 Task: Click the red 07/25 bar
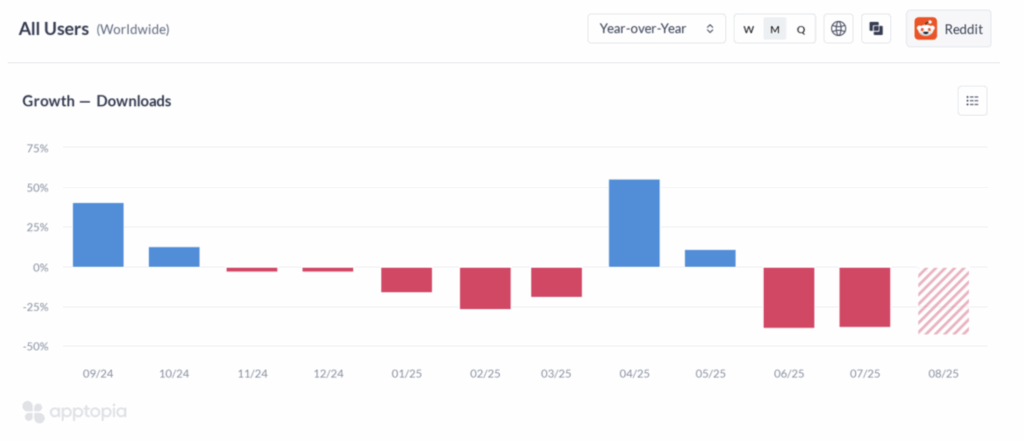click(x=865, y=297)
